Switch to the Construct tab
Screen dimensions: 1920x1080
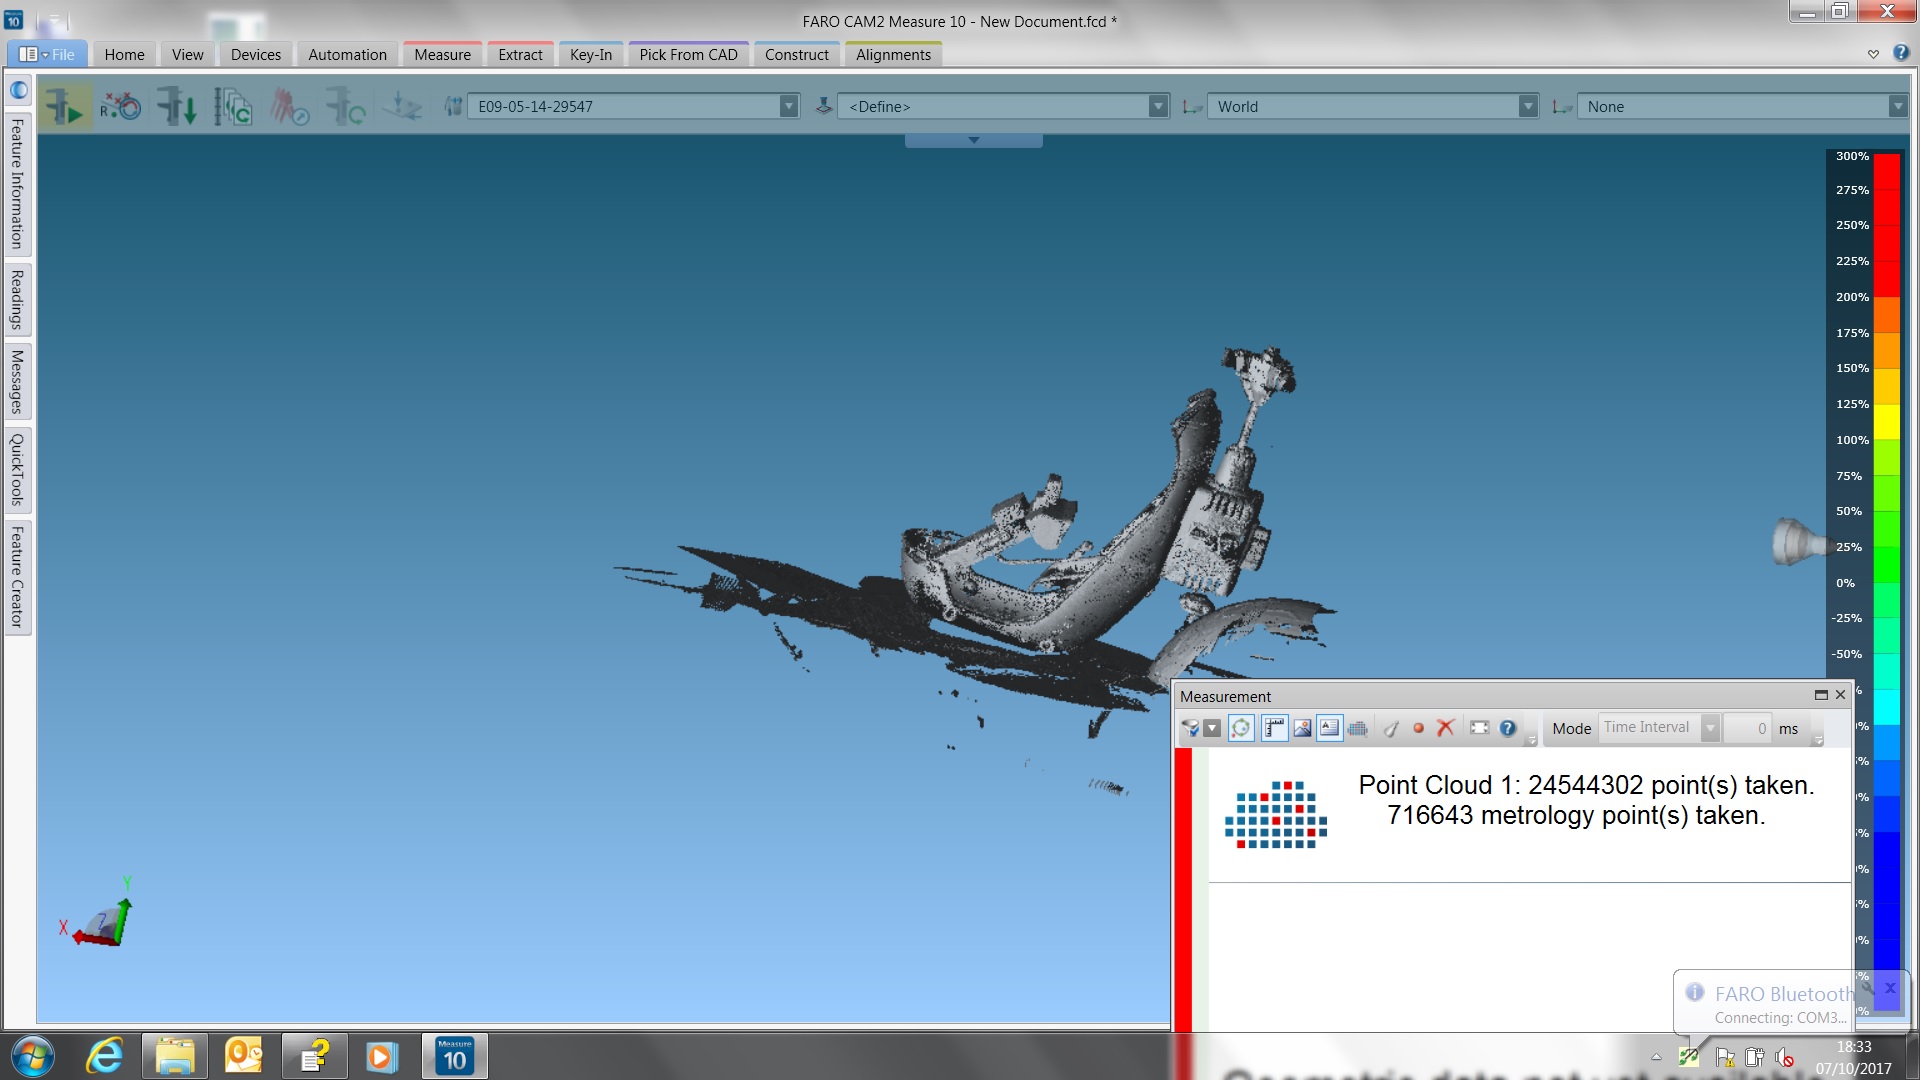click(x=796, y=54)
